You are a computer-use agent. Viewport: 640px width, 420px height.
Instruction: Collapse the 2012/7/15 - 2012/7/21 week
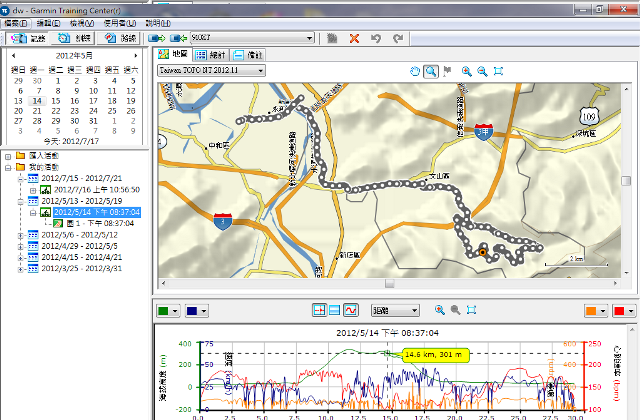tap(20, 179)
